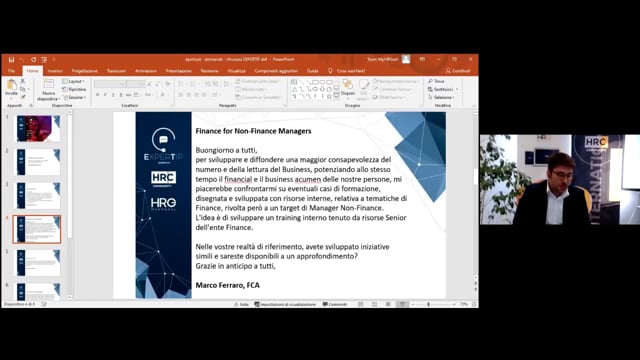
Task: Click the numbered list icon
Action: (194, 84)
